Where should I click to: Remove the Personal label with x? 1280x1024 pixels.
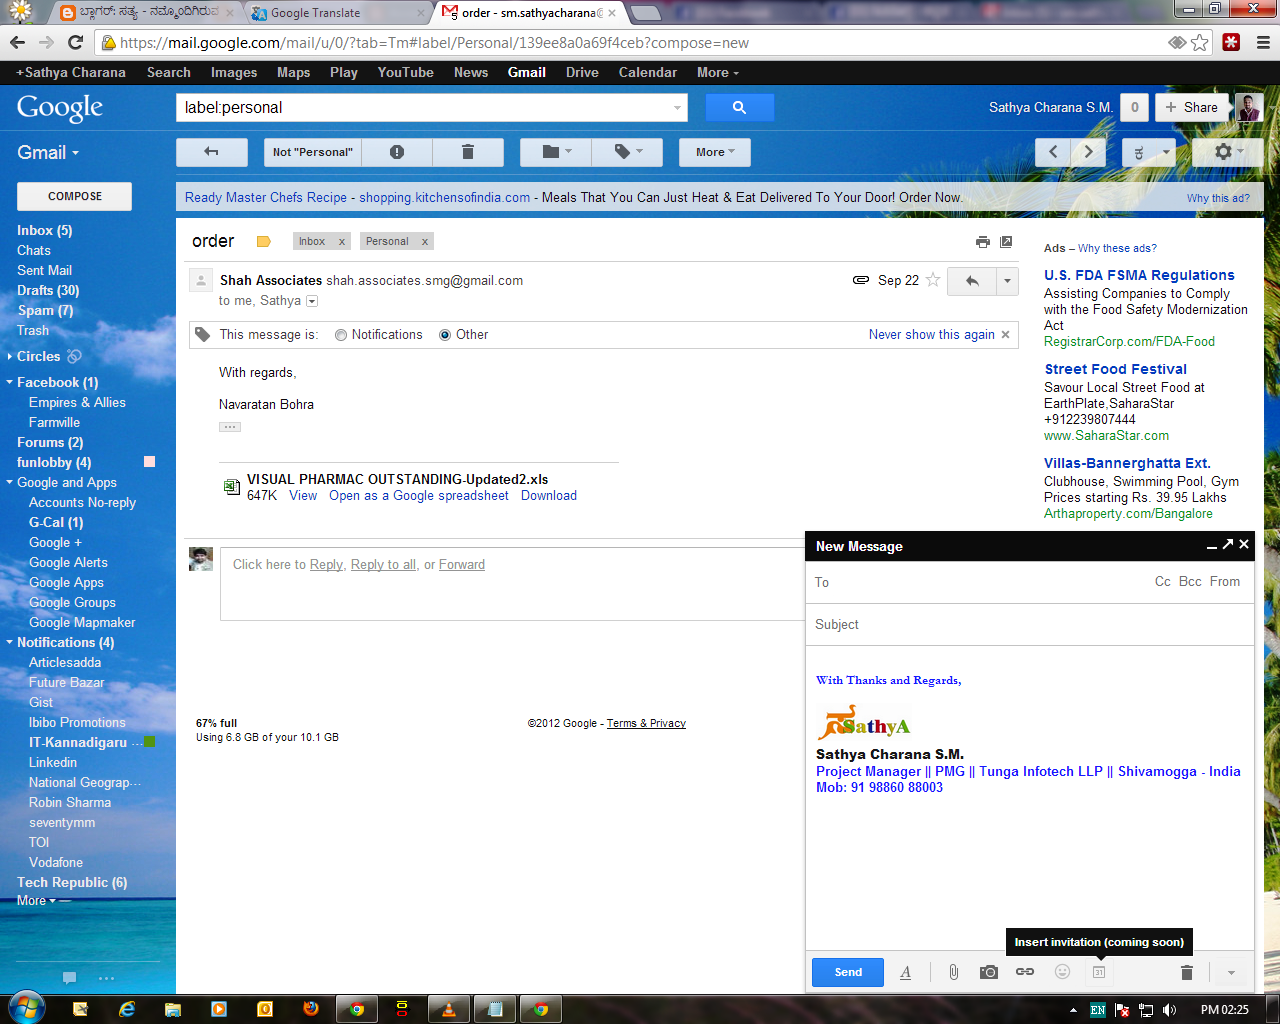(424, 242)
